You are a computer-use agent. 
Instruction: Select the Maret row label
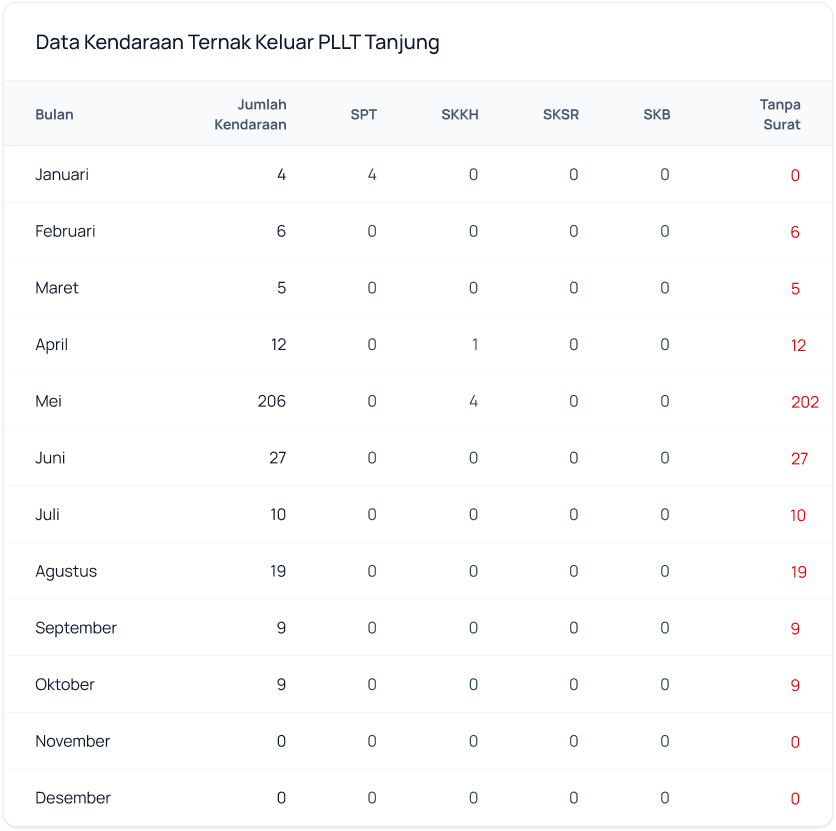(57, 288)
